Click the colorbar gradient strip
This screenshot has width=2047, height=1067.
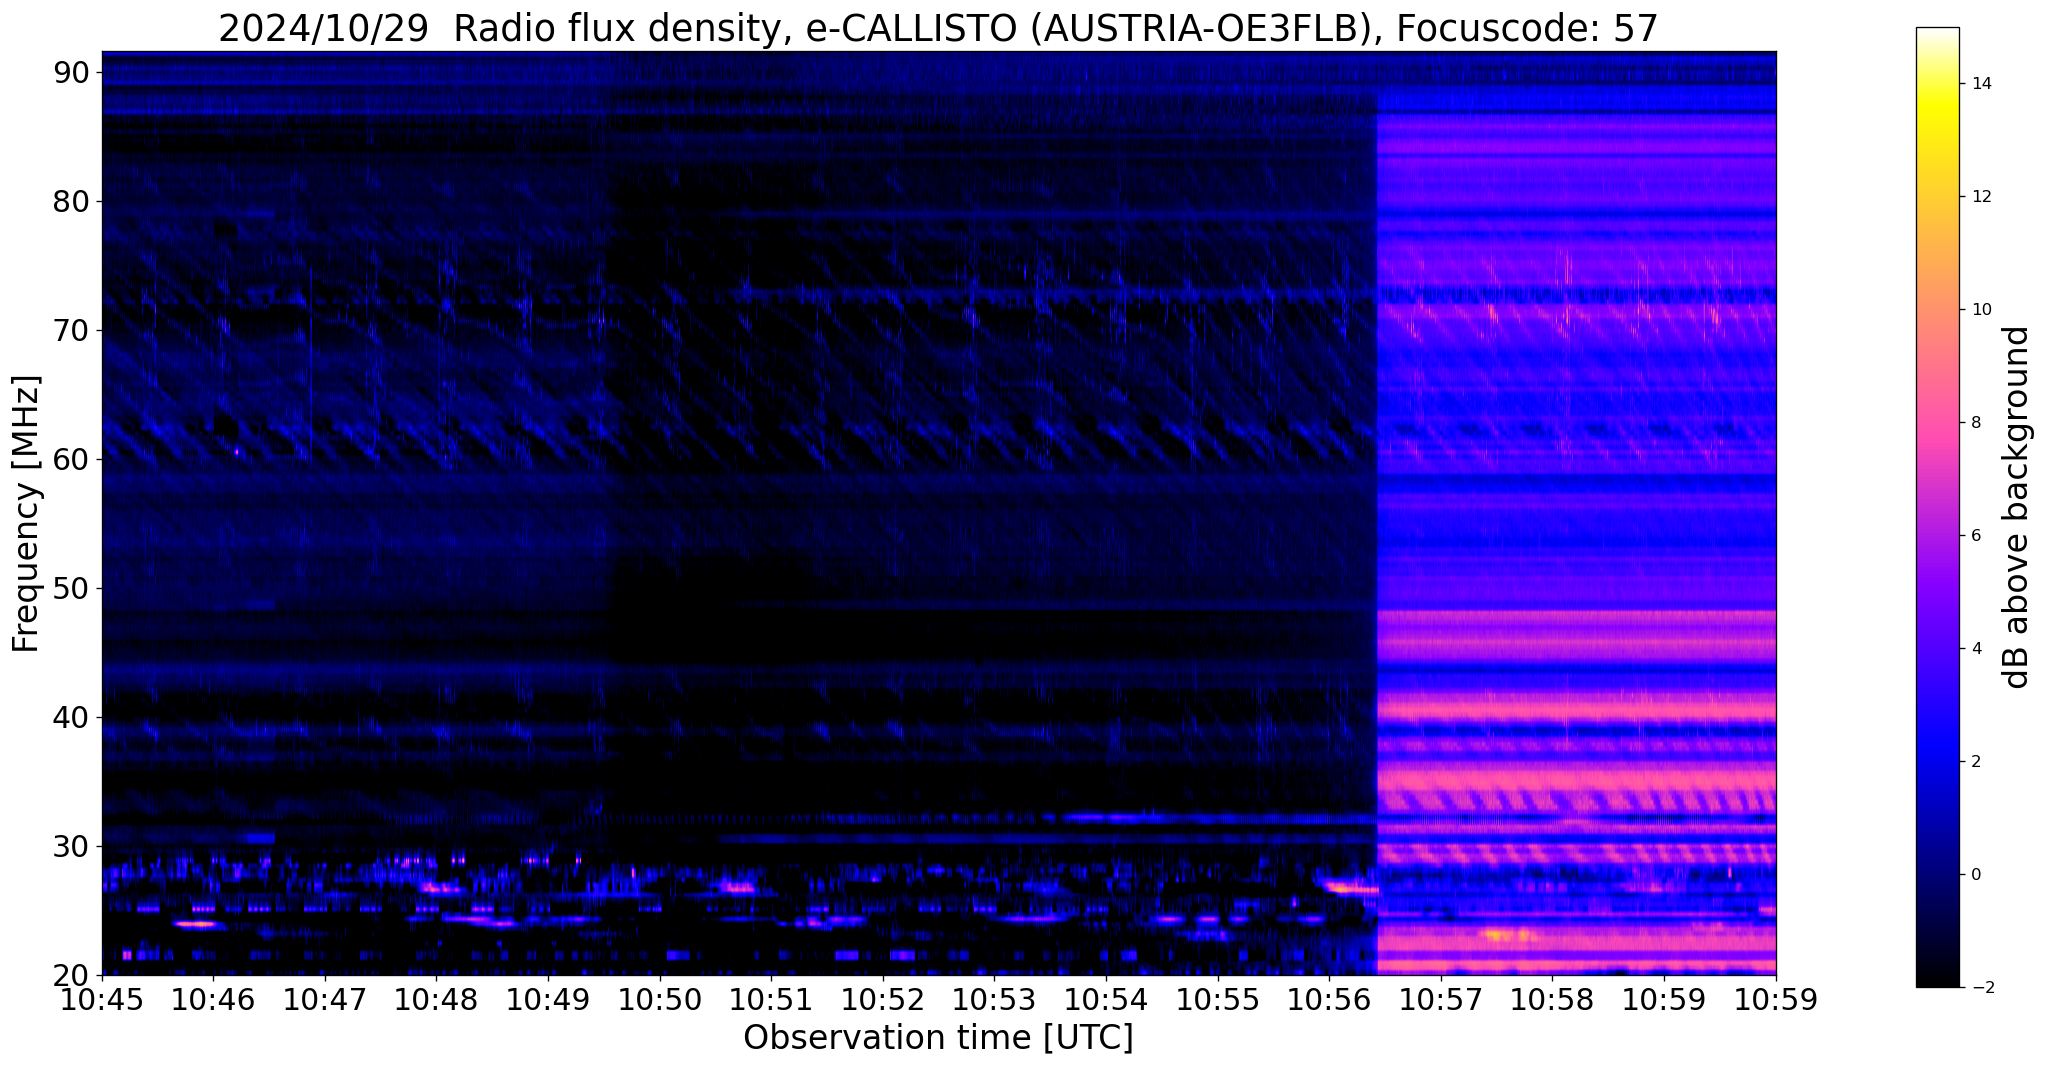(x=1937, y=507)
